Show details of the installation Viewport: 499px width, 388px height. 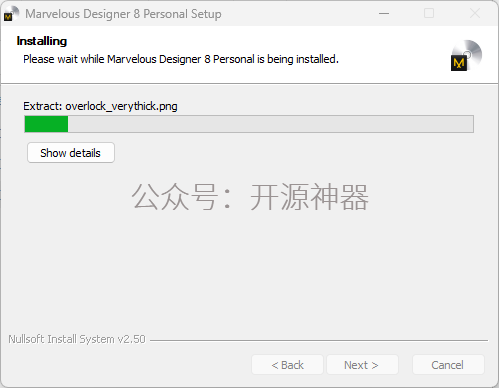click(x=71, y=153)
